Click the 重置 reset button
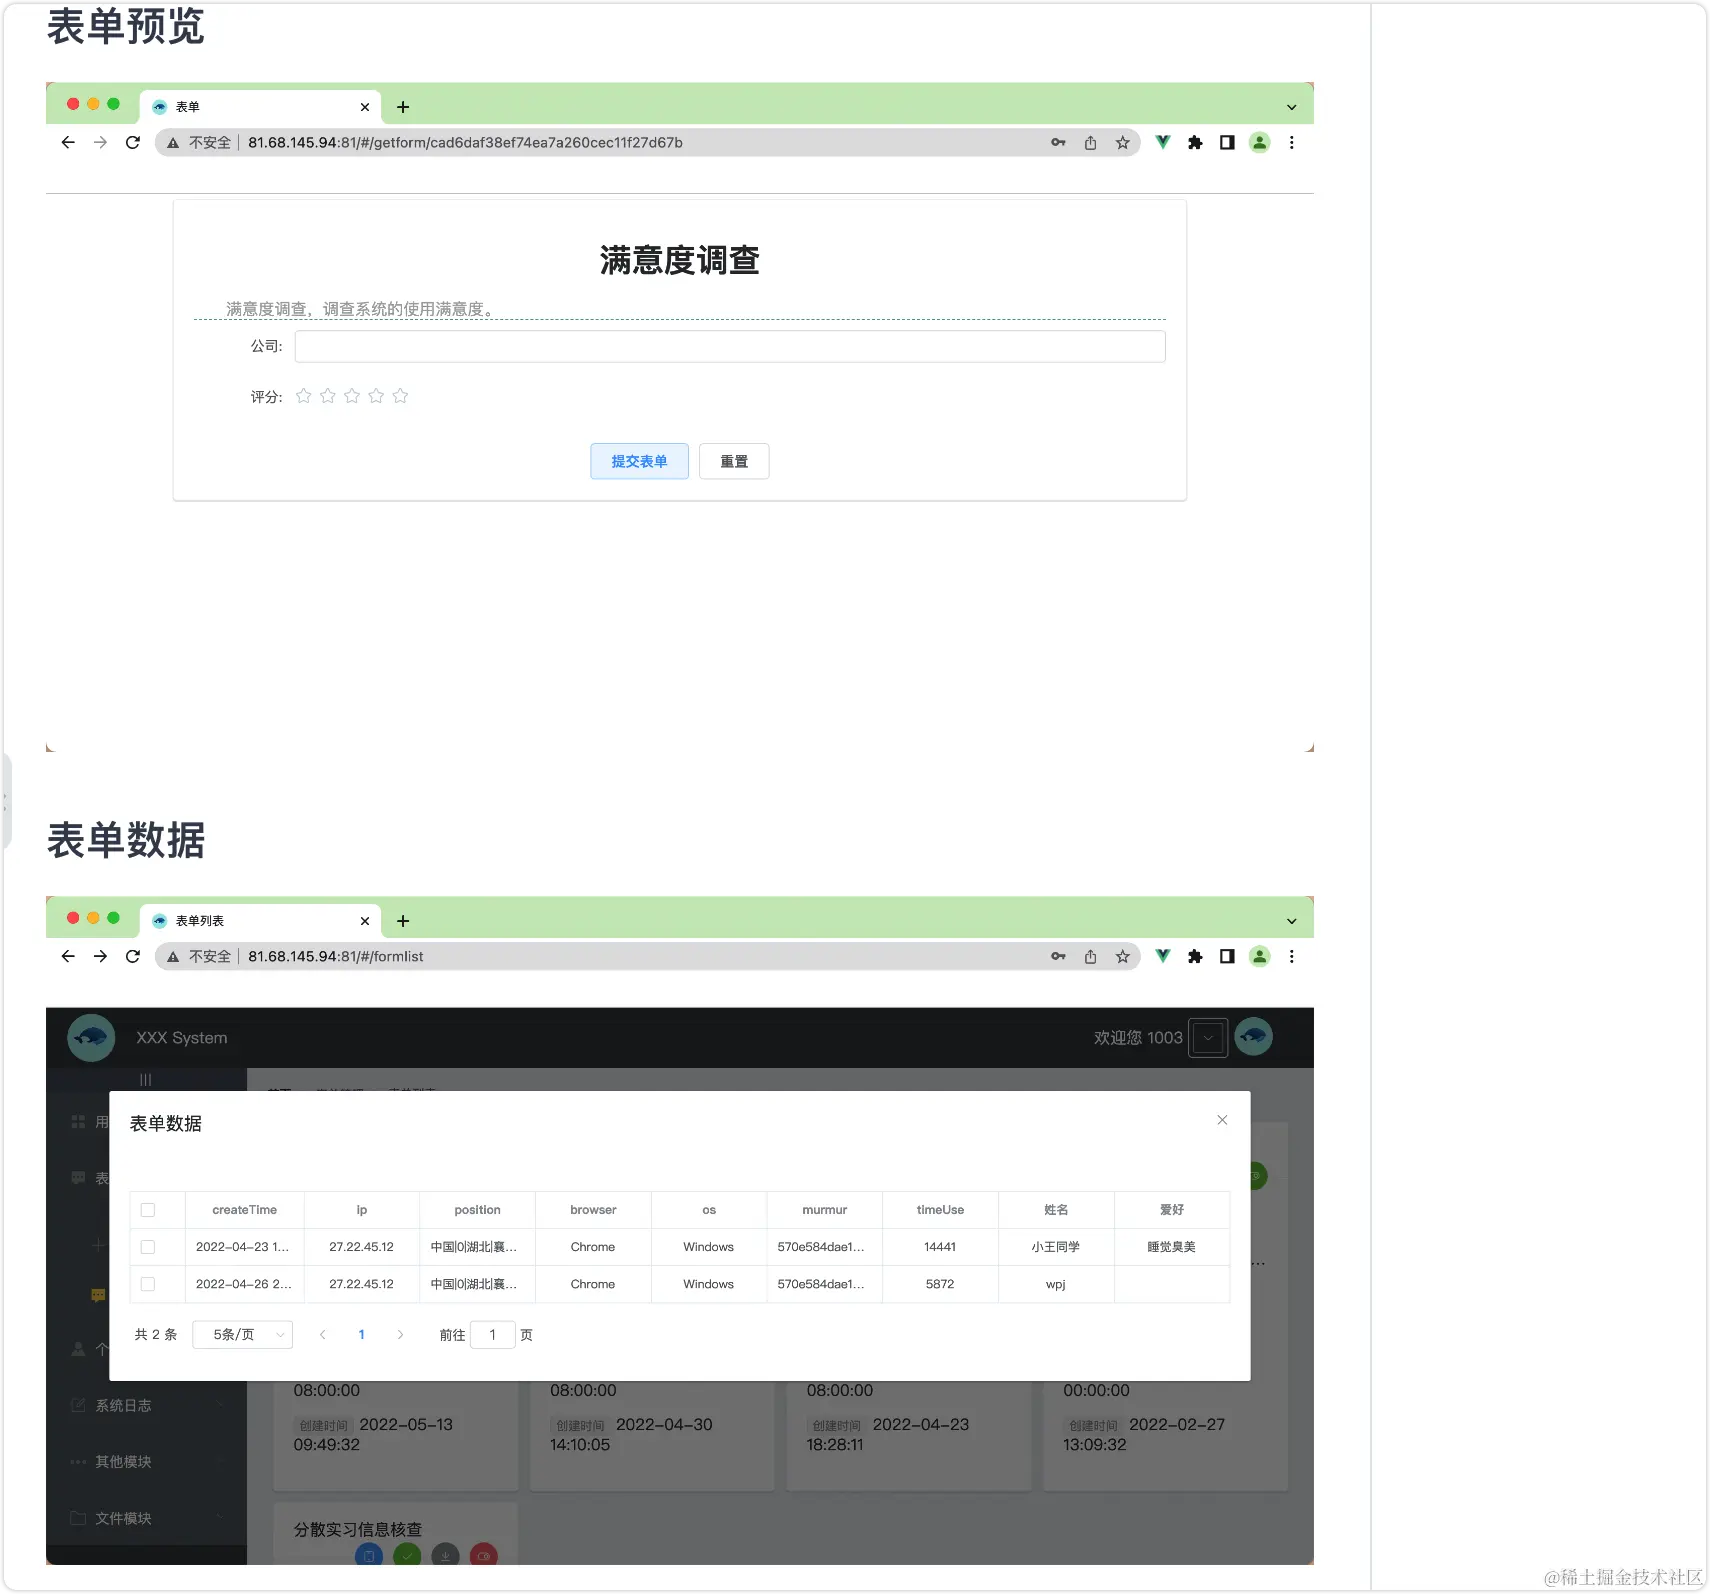 (734, 461)
